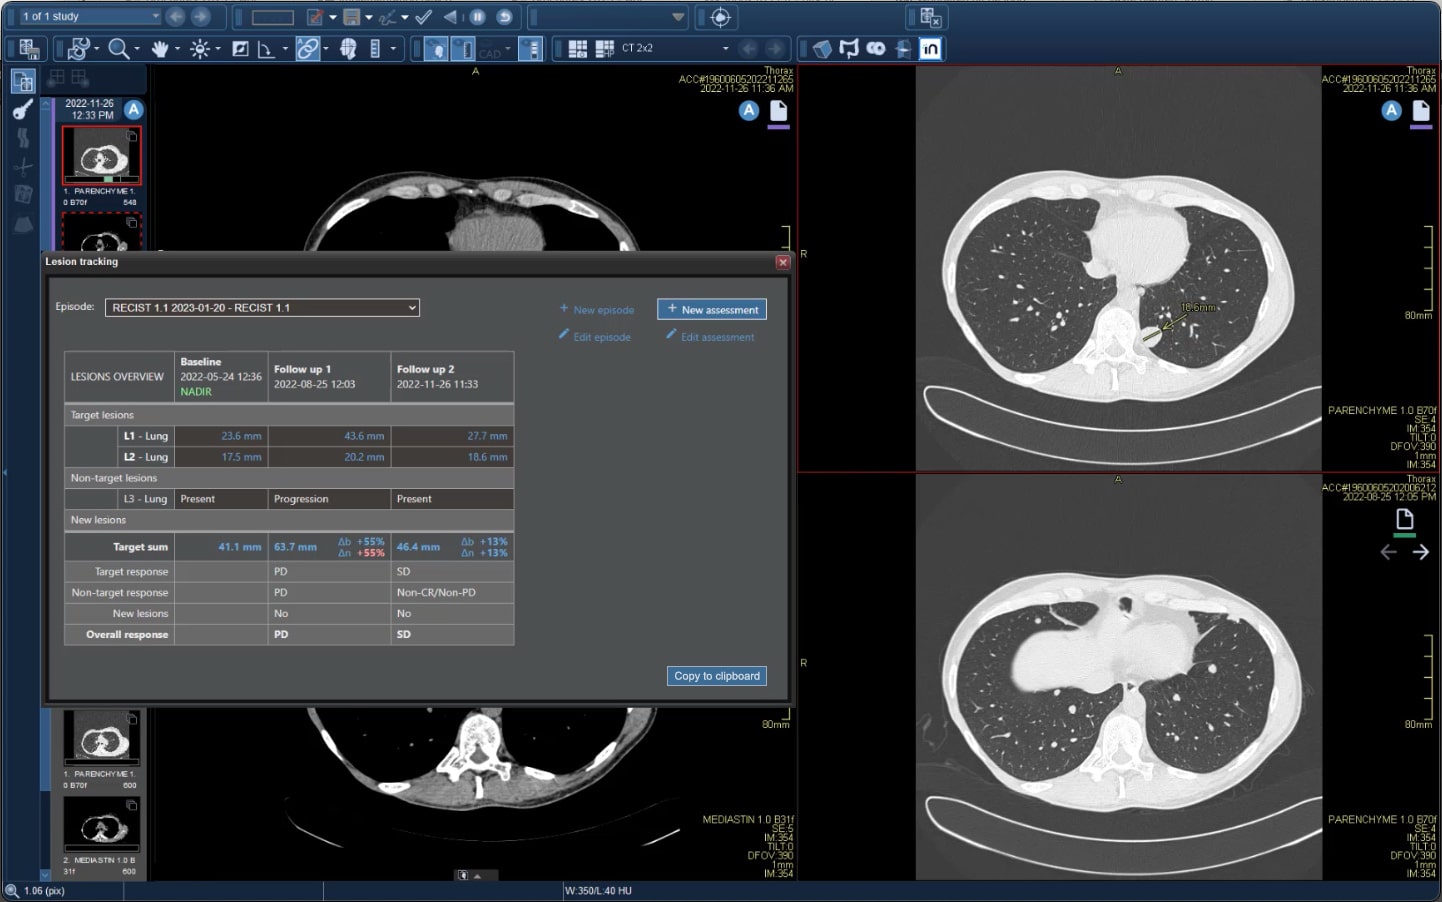
Task: Open the Episode selection dropdown
Action: point(262,307)
